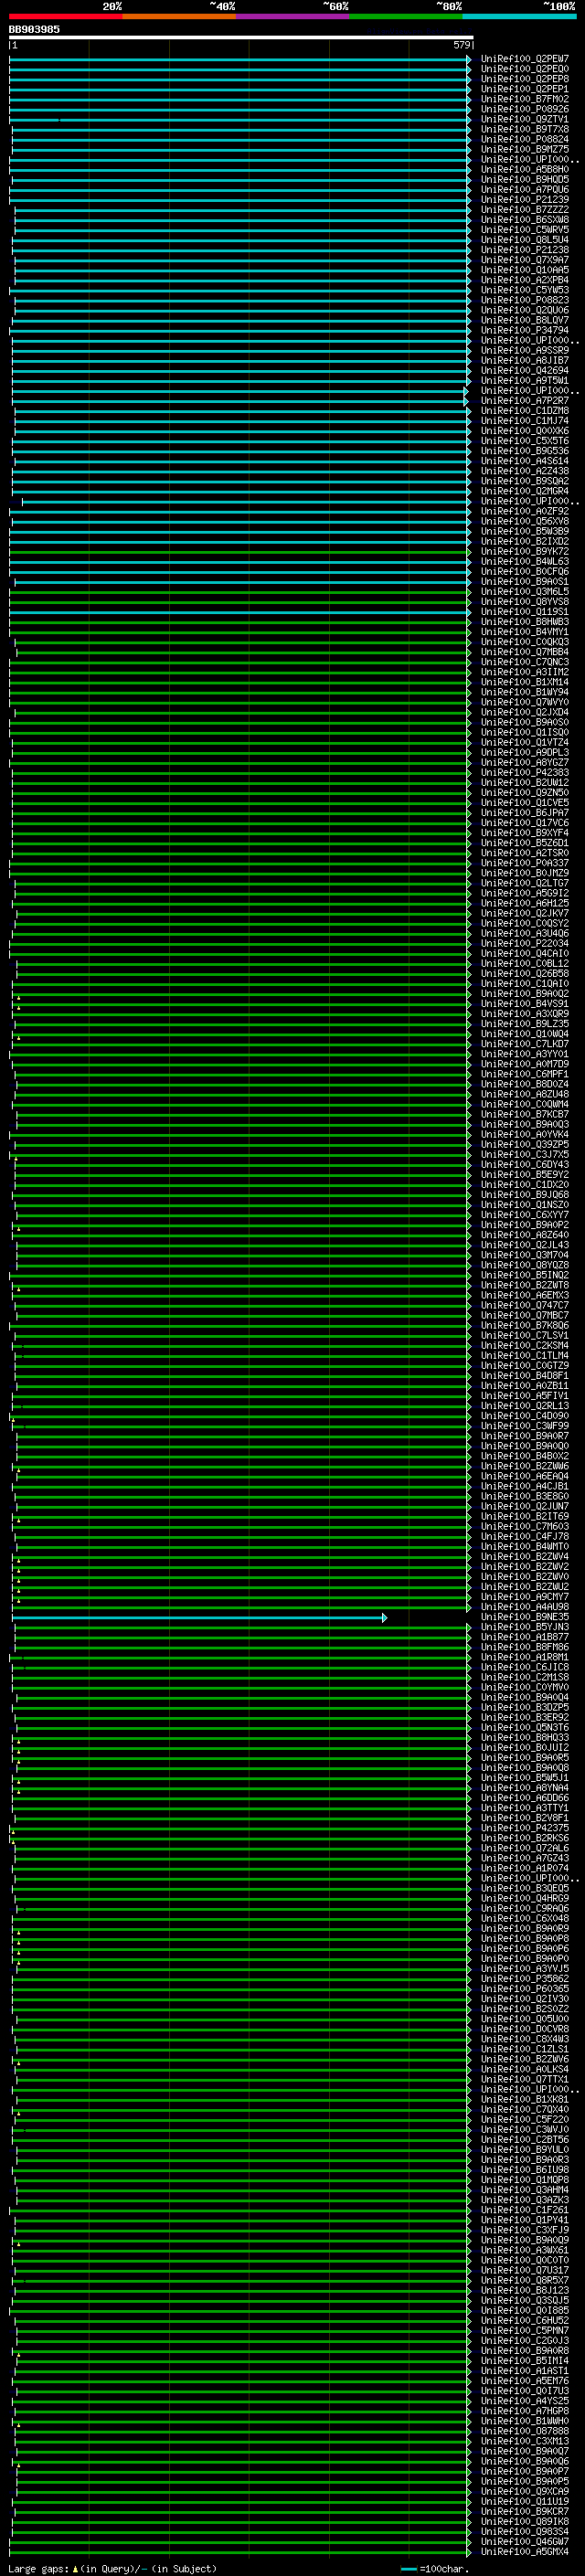Open hit UniRef100_Q2PEQ0
The height and width of the screenshot is (2576, 585).
525,69
